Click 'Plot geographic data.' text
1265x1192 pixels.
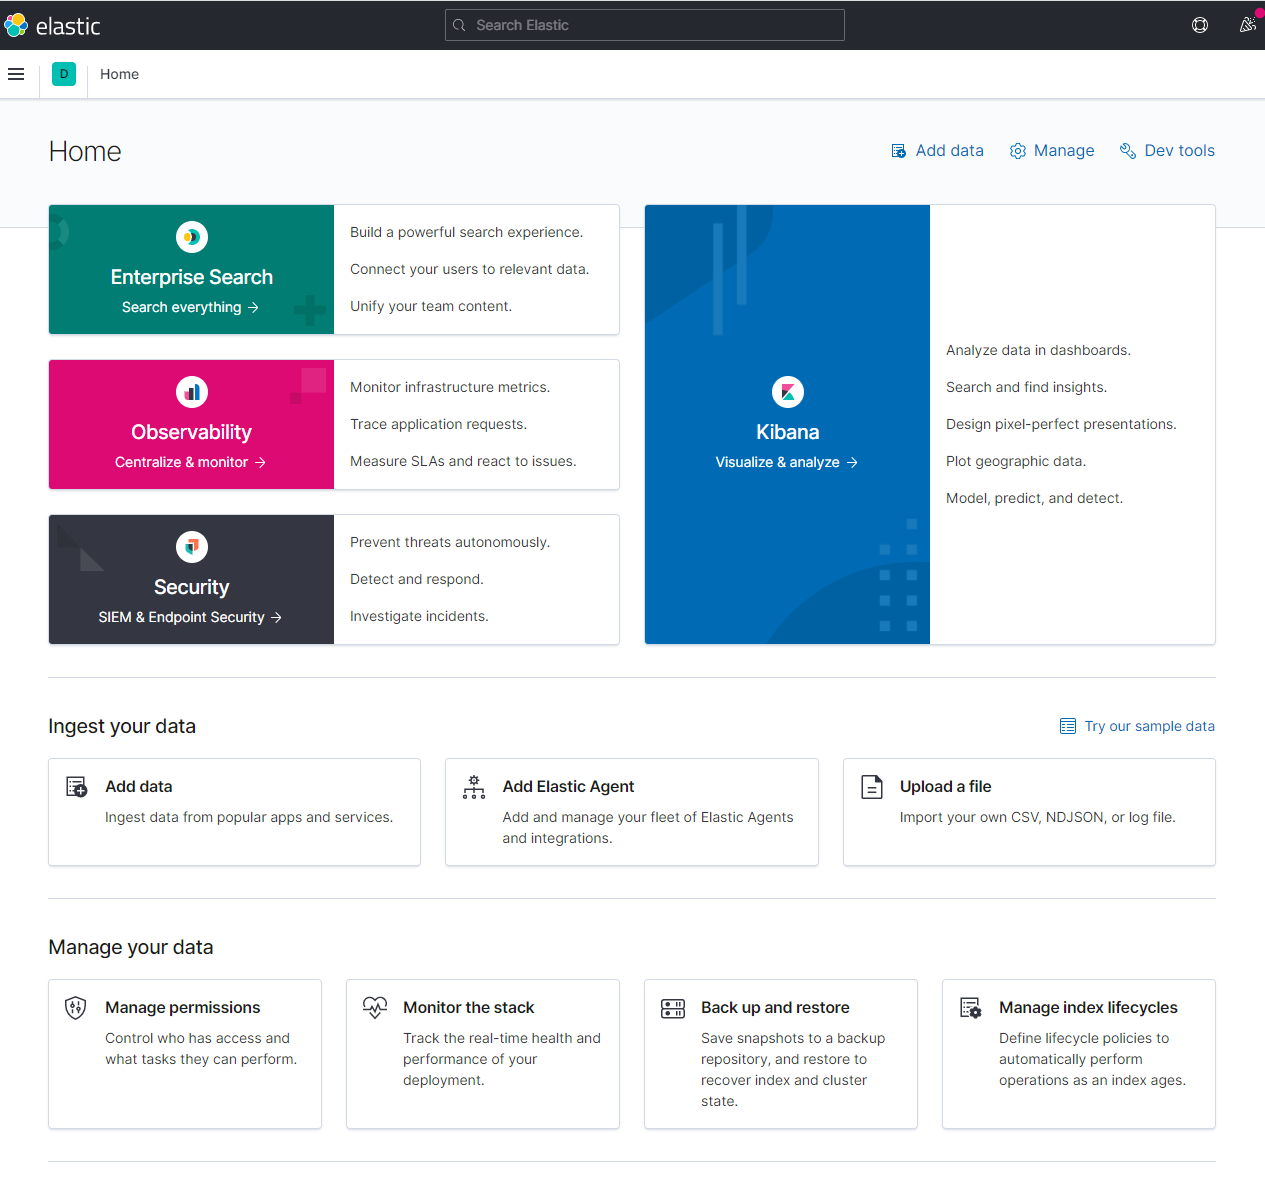tap(1016, 461)
